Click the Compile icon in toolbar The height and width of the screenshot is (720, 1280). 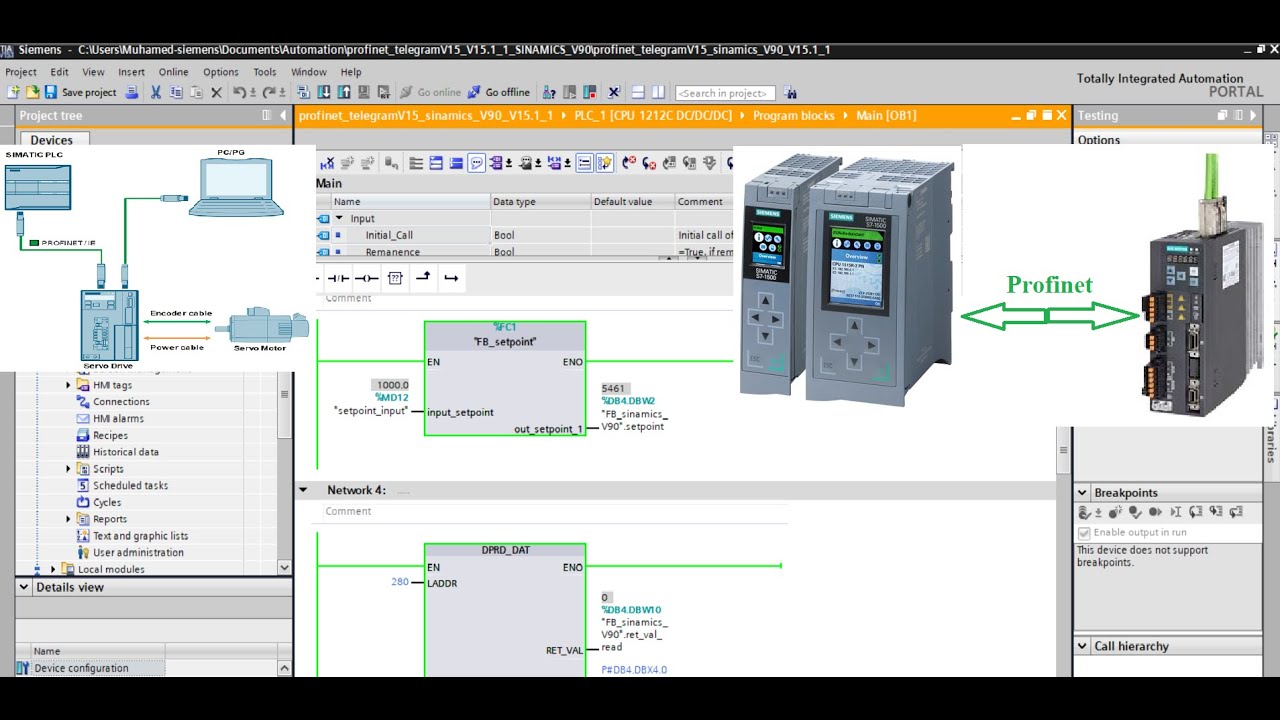303,92
